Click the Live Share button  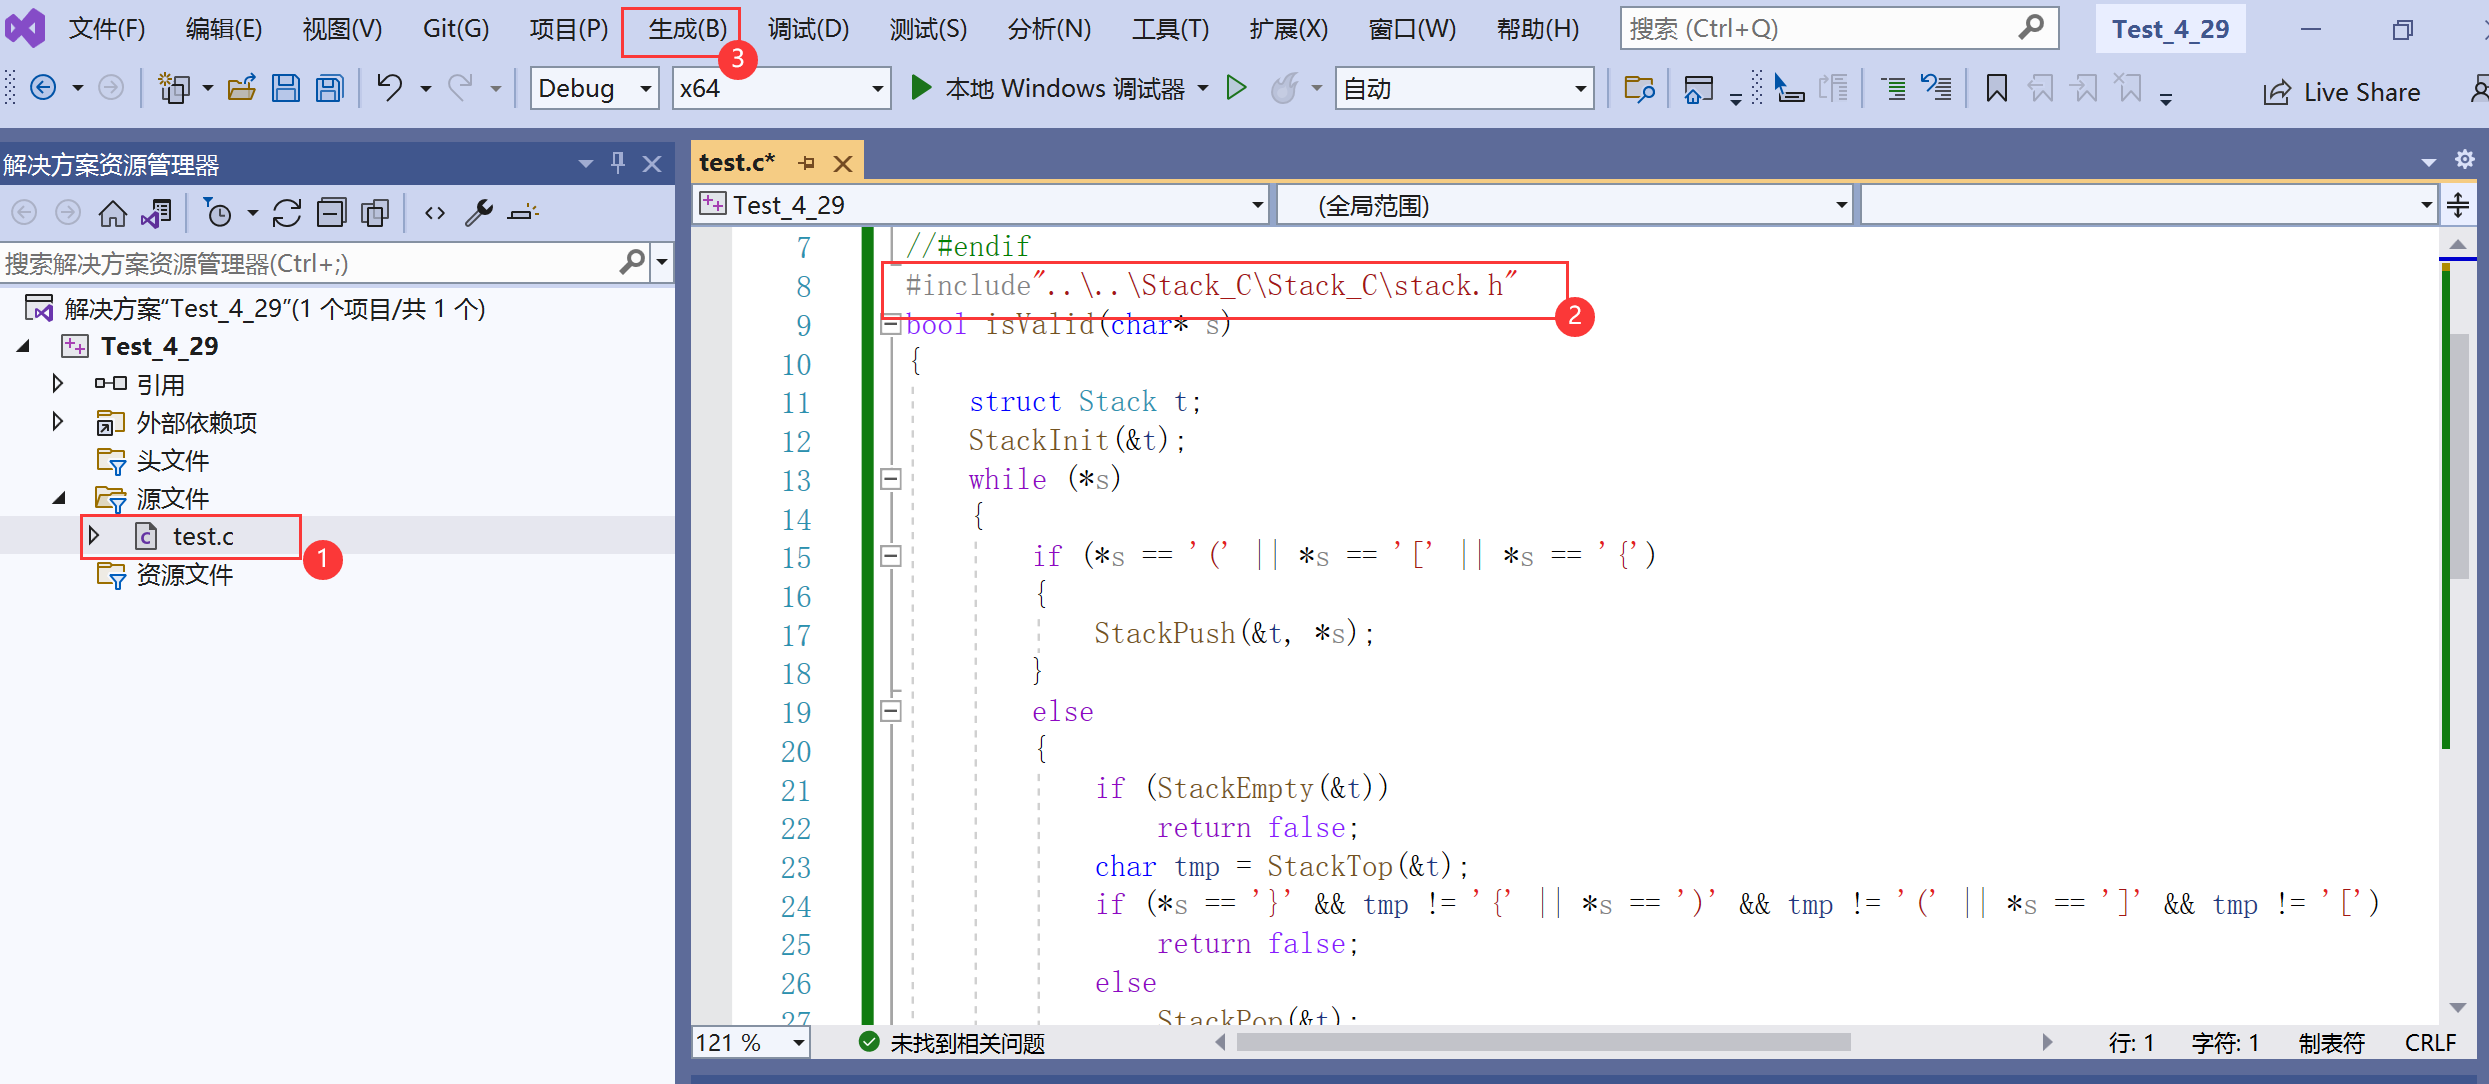tap(2341, 91)
